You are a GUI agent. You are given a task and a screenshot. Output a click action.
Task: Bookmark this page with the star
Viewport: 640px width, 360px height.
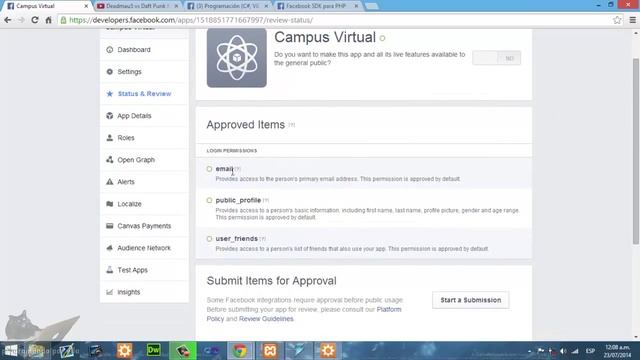pos(617,20)
